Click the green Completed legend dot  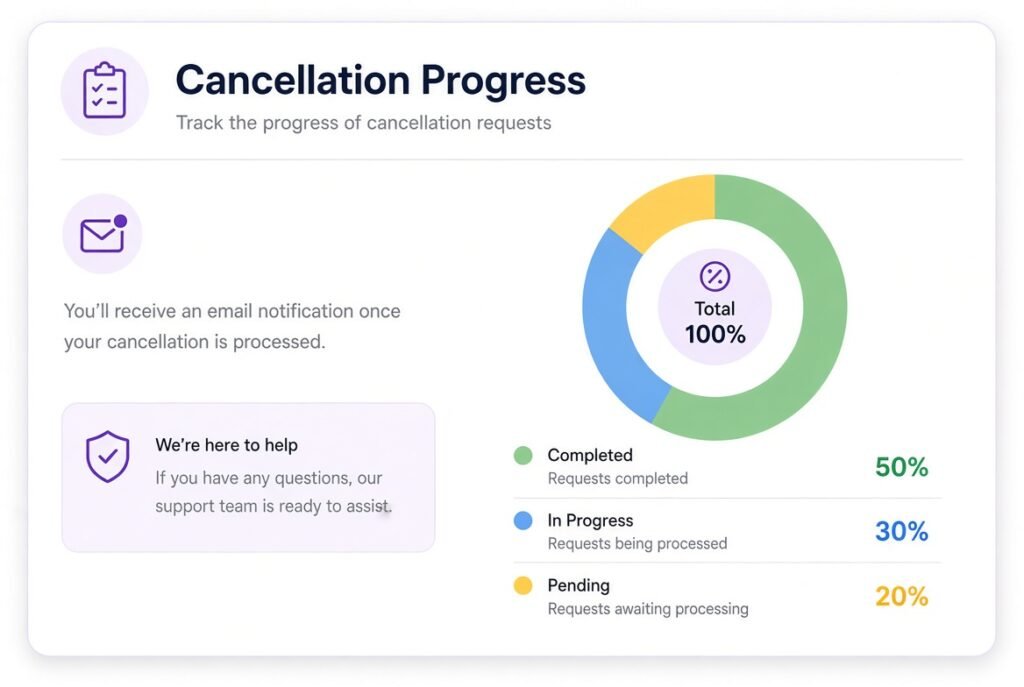tap(523, 455)
